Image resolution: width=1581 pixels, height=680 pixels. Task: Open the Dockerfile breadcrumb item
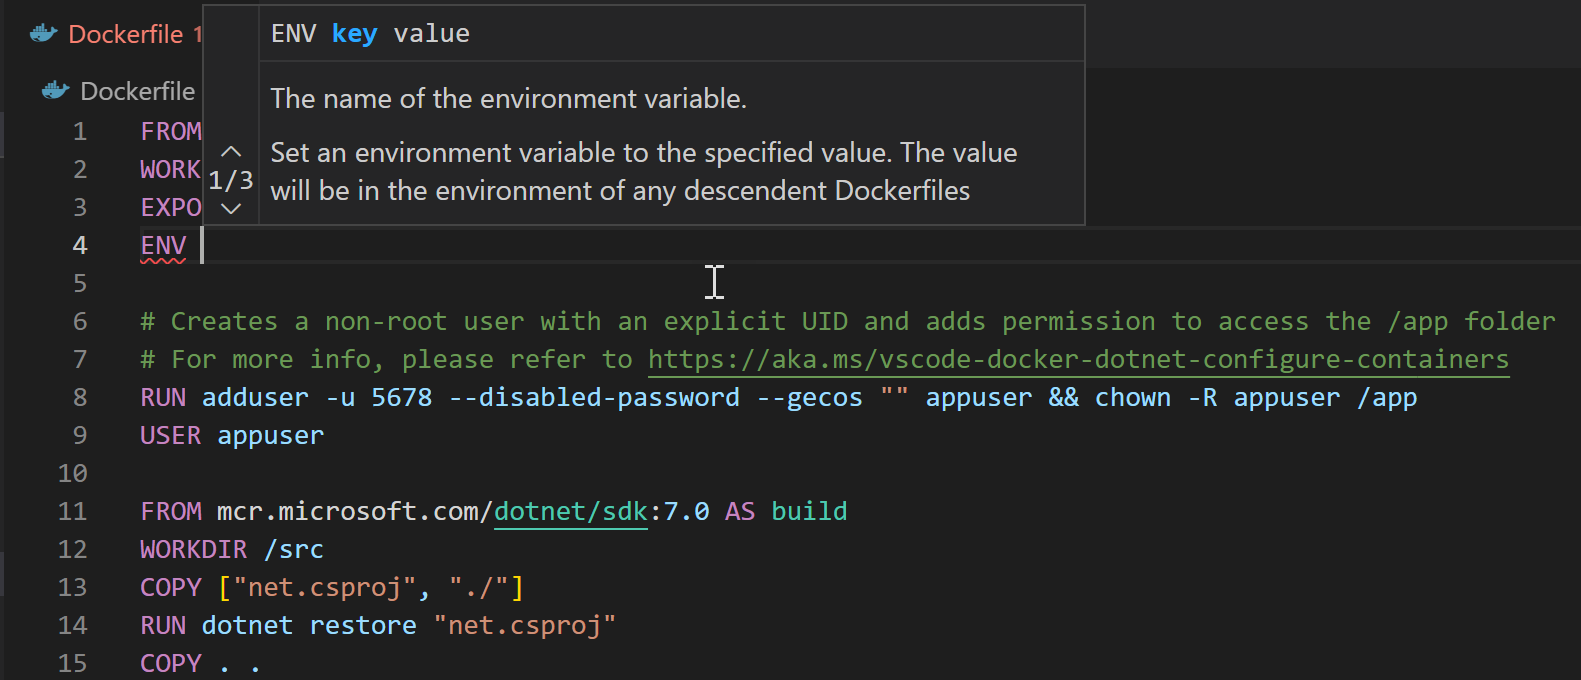pos(137,91)
